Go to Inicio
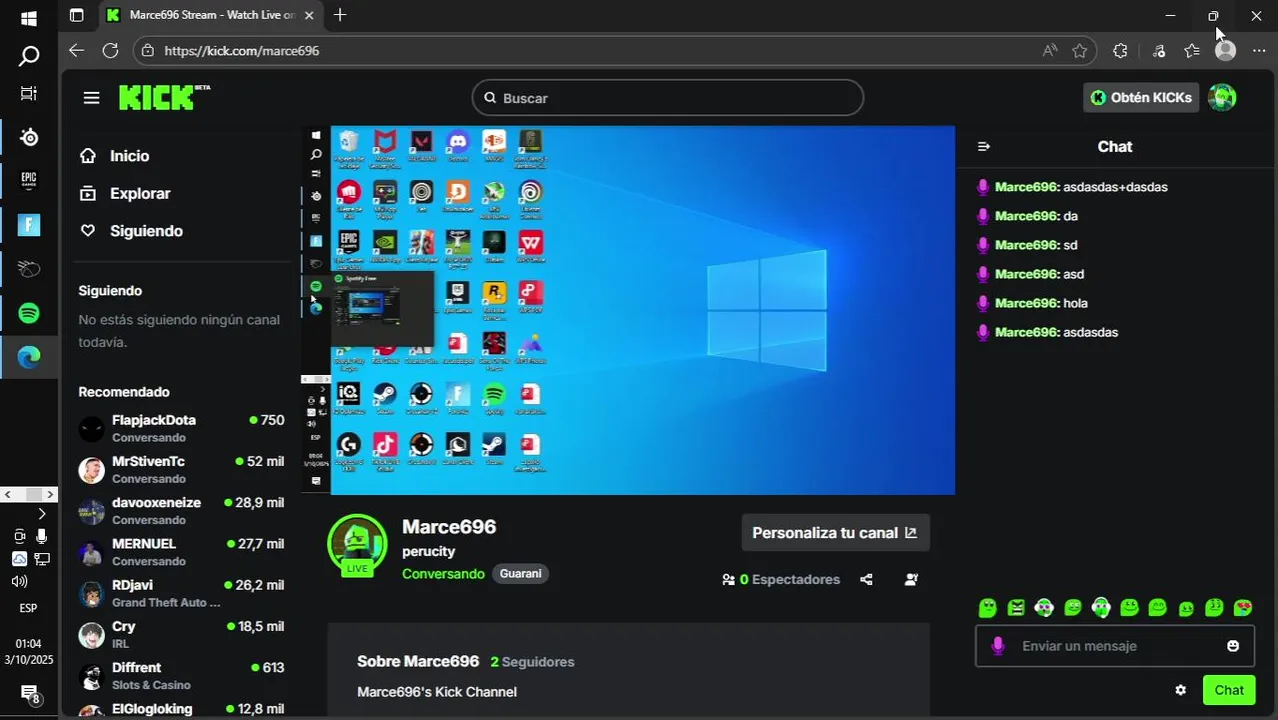This screenshot has width=1278, height=720. point(129,156)
